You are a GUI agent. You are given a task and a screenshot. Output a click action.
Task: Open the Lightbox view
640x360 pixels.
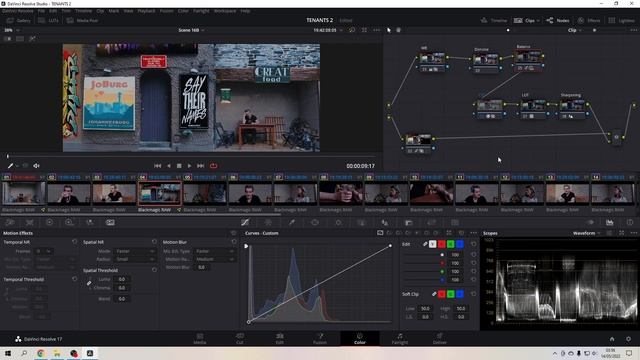tap(621, 20)
